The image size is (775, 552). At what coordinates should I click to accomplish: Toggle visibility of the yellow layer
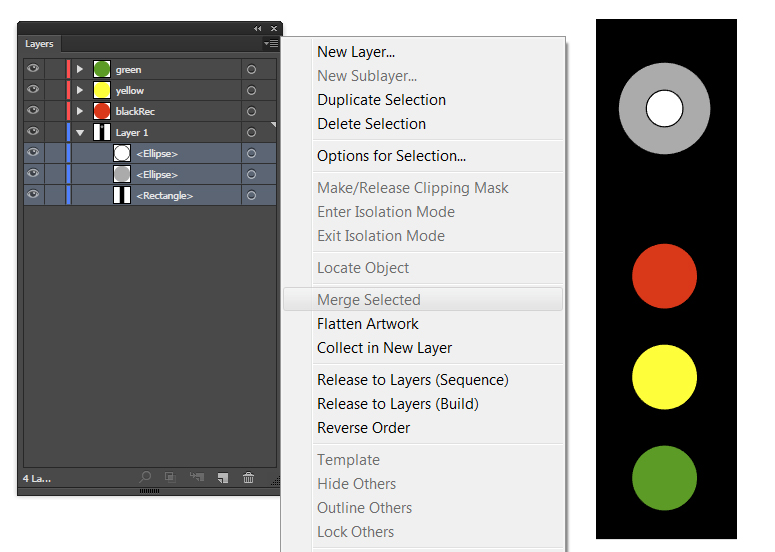tap(33, 90)
